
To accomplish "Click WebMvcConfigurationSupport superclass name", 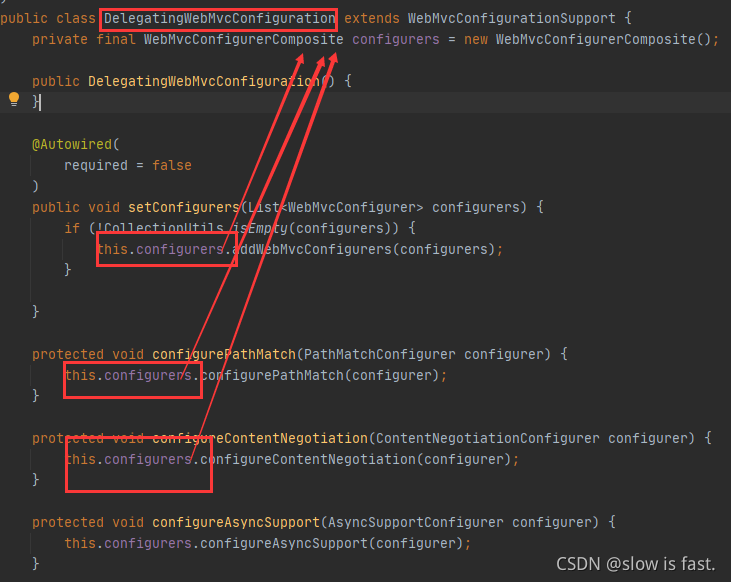I will (511, 19).
